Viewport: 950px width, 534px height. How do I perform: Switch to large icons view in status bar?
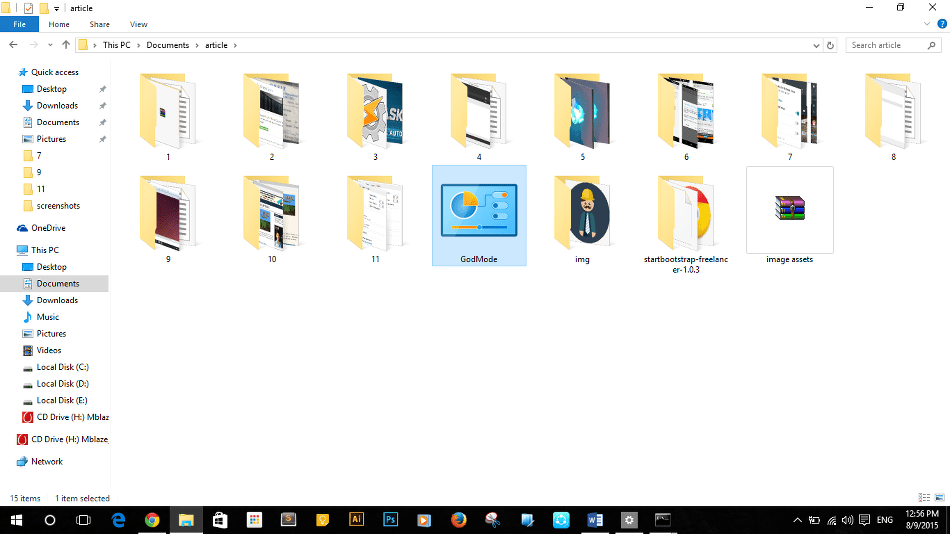tap(938, 498)
